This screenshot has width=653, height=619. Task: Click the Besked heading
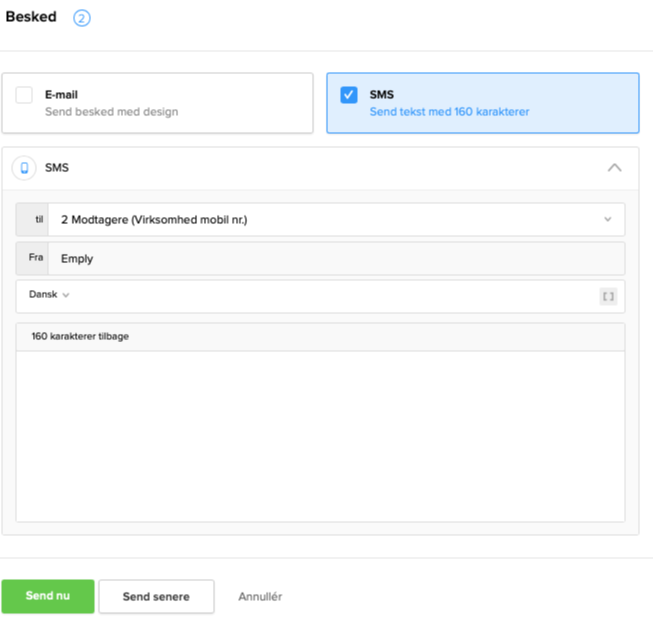31,18
